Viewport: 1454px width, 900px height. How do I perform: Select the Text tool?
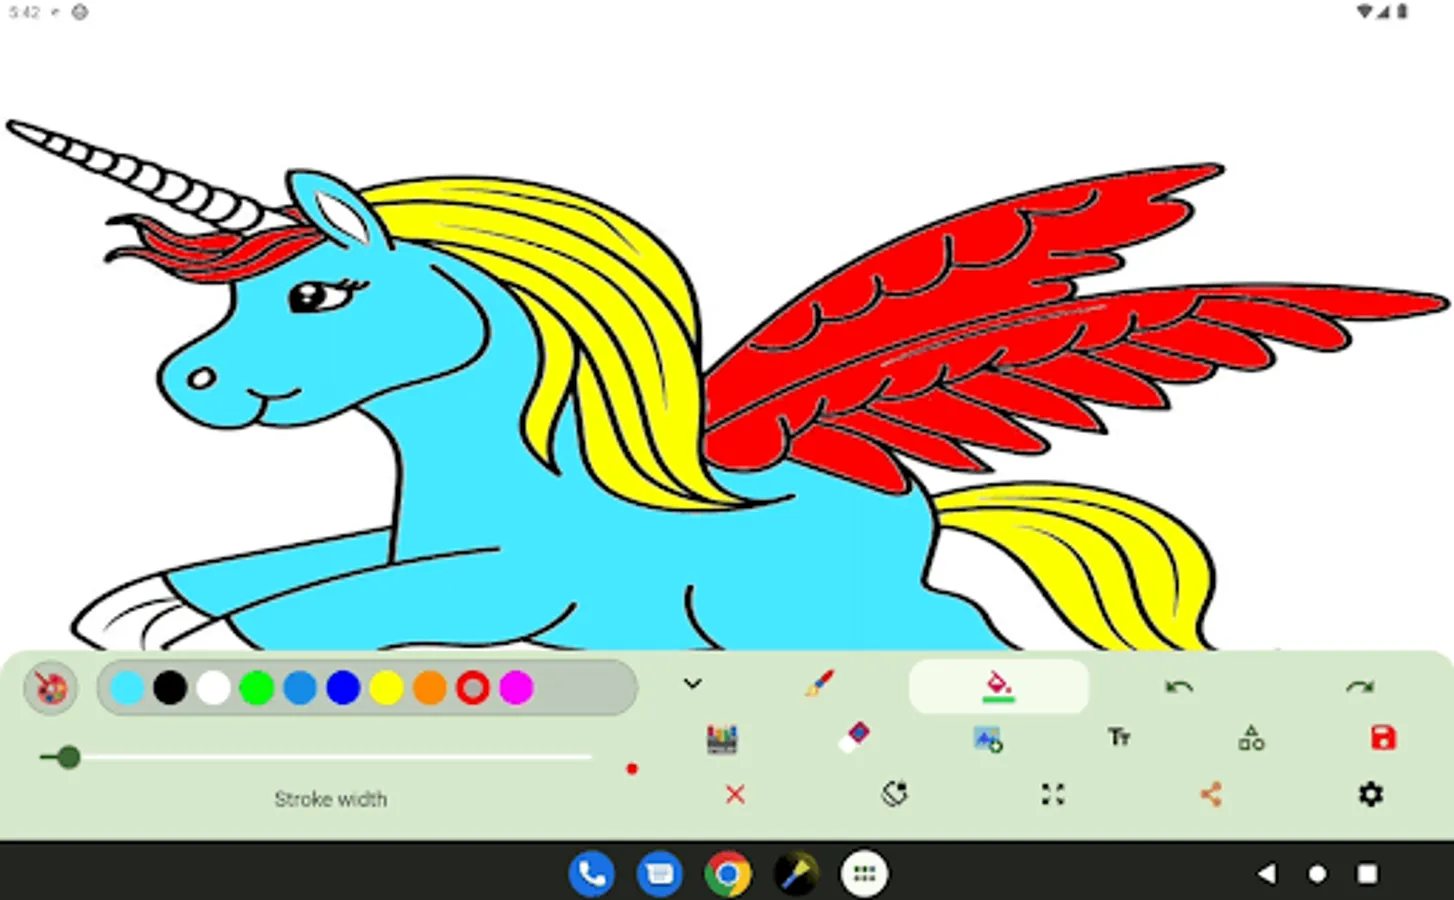[x=1119, y=738]
